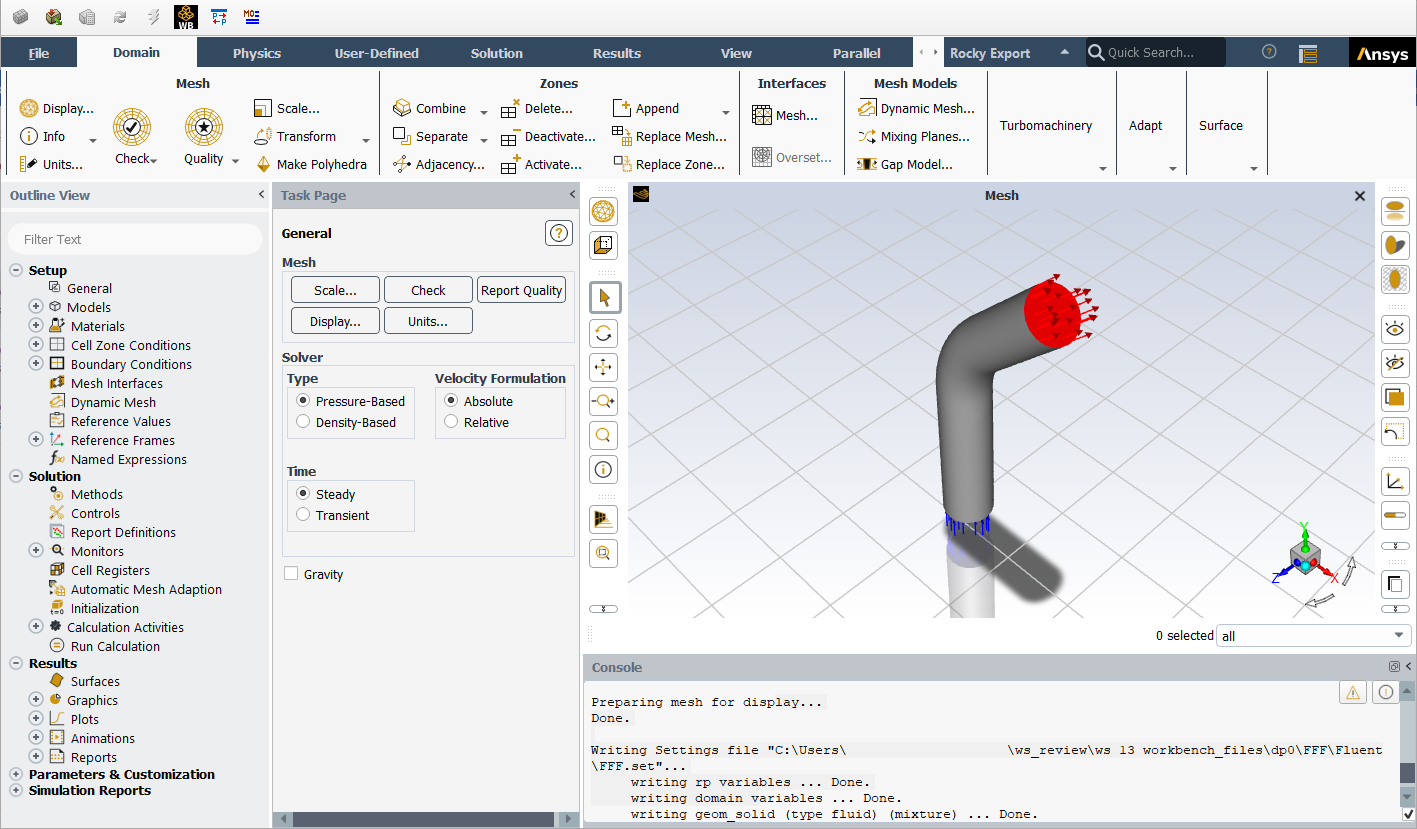1417x829 pixels.
Task: Click the Make Polyhedra icon
Action: [x=264, y=164]
